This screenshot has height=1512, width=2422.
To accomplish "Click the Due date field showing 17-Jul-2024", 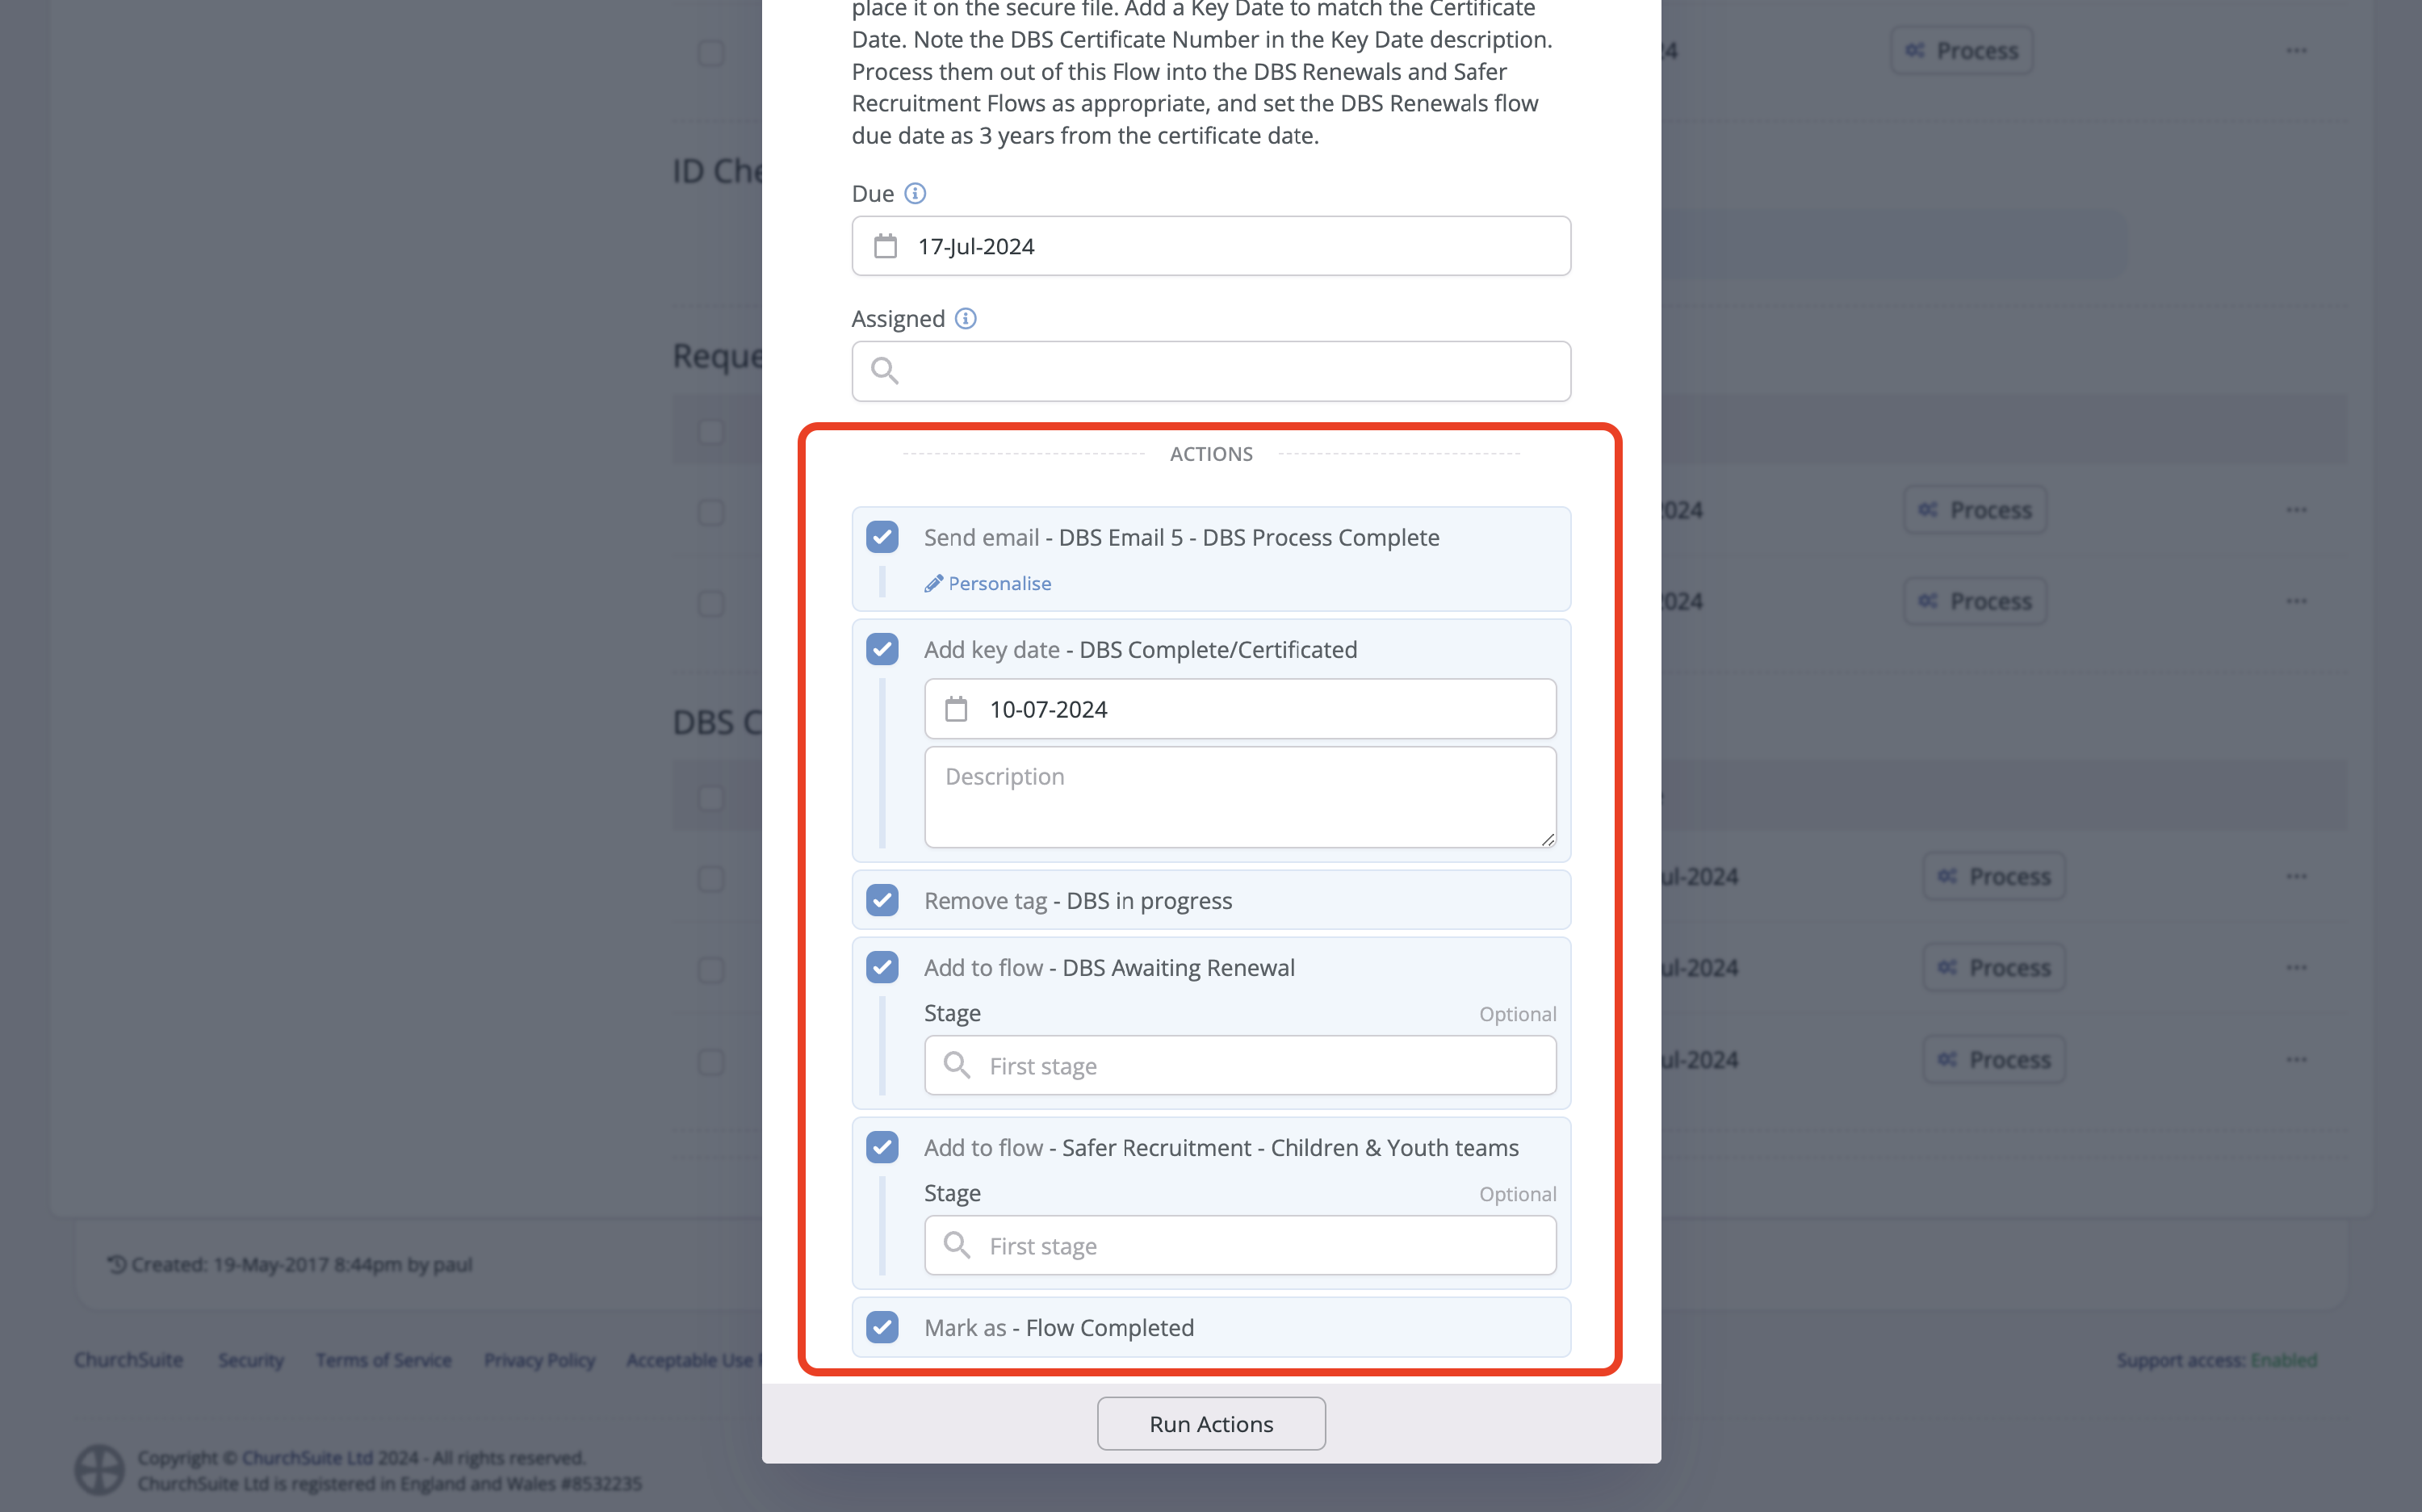I will click(1211, 246).
